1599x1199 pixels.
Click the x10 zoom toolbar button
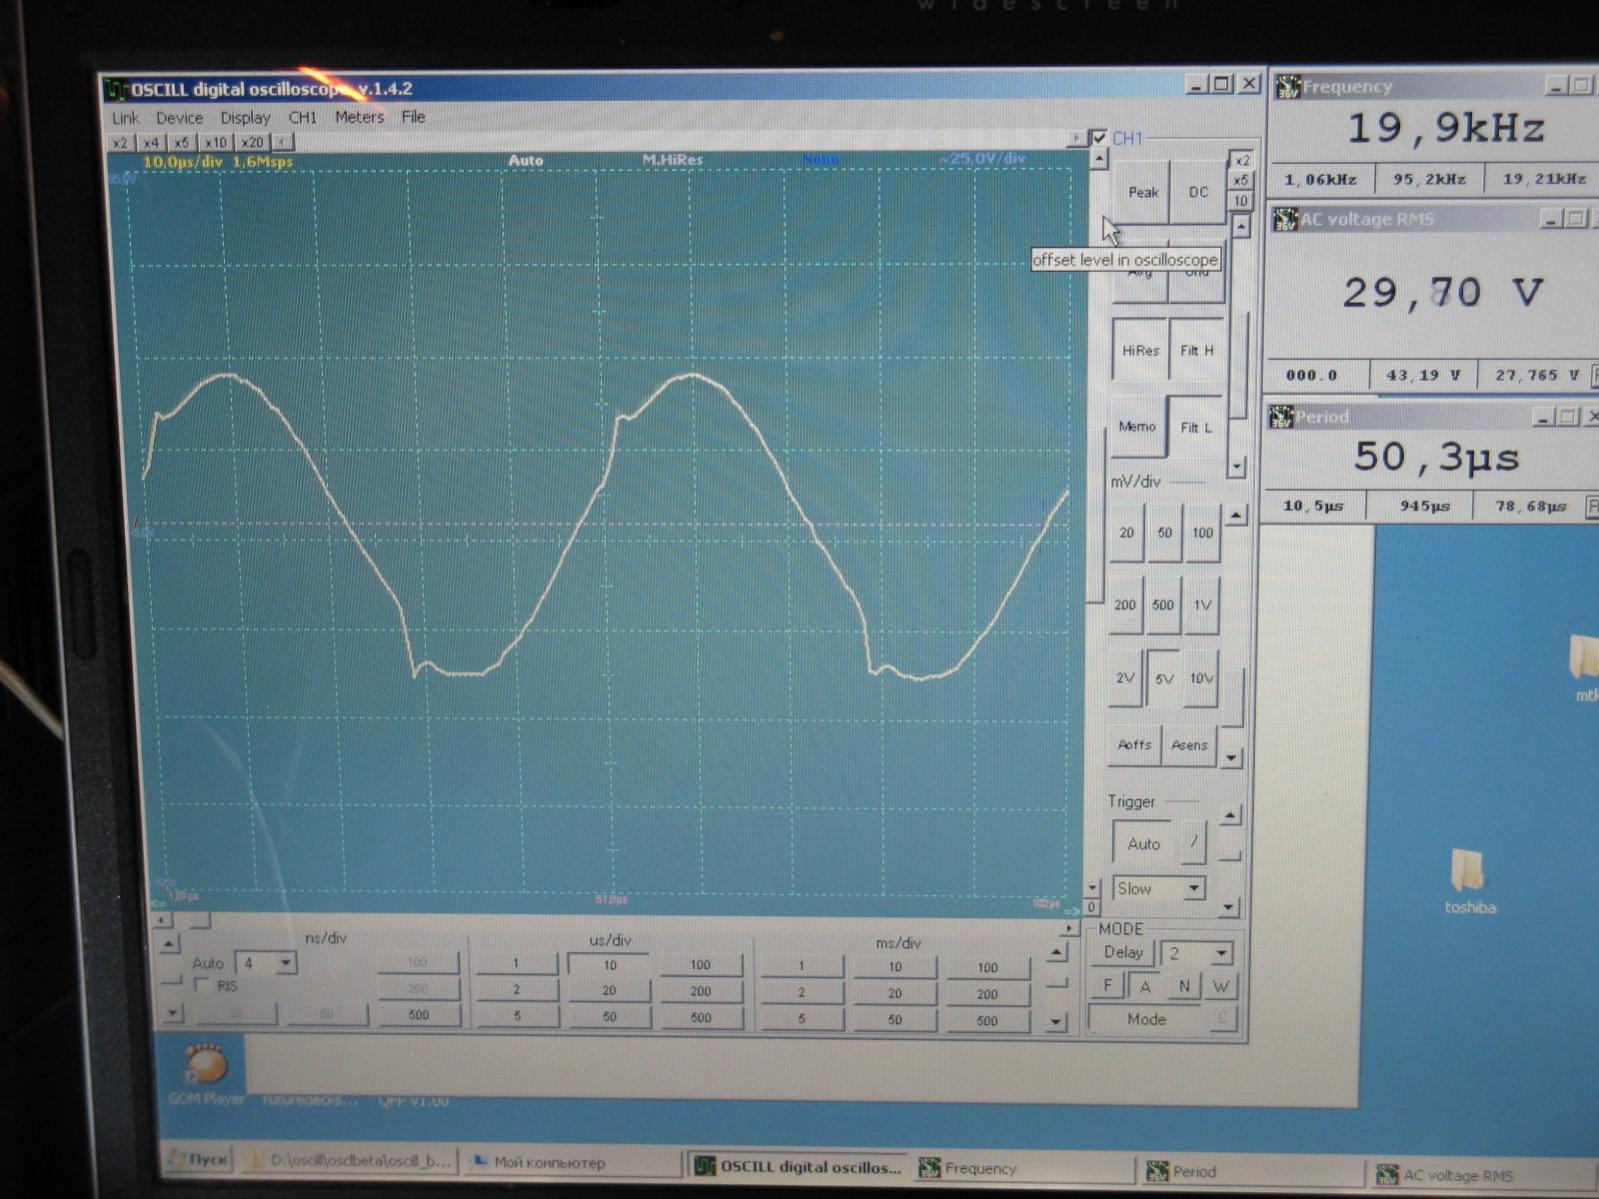[x=215, y=143]
